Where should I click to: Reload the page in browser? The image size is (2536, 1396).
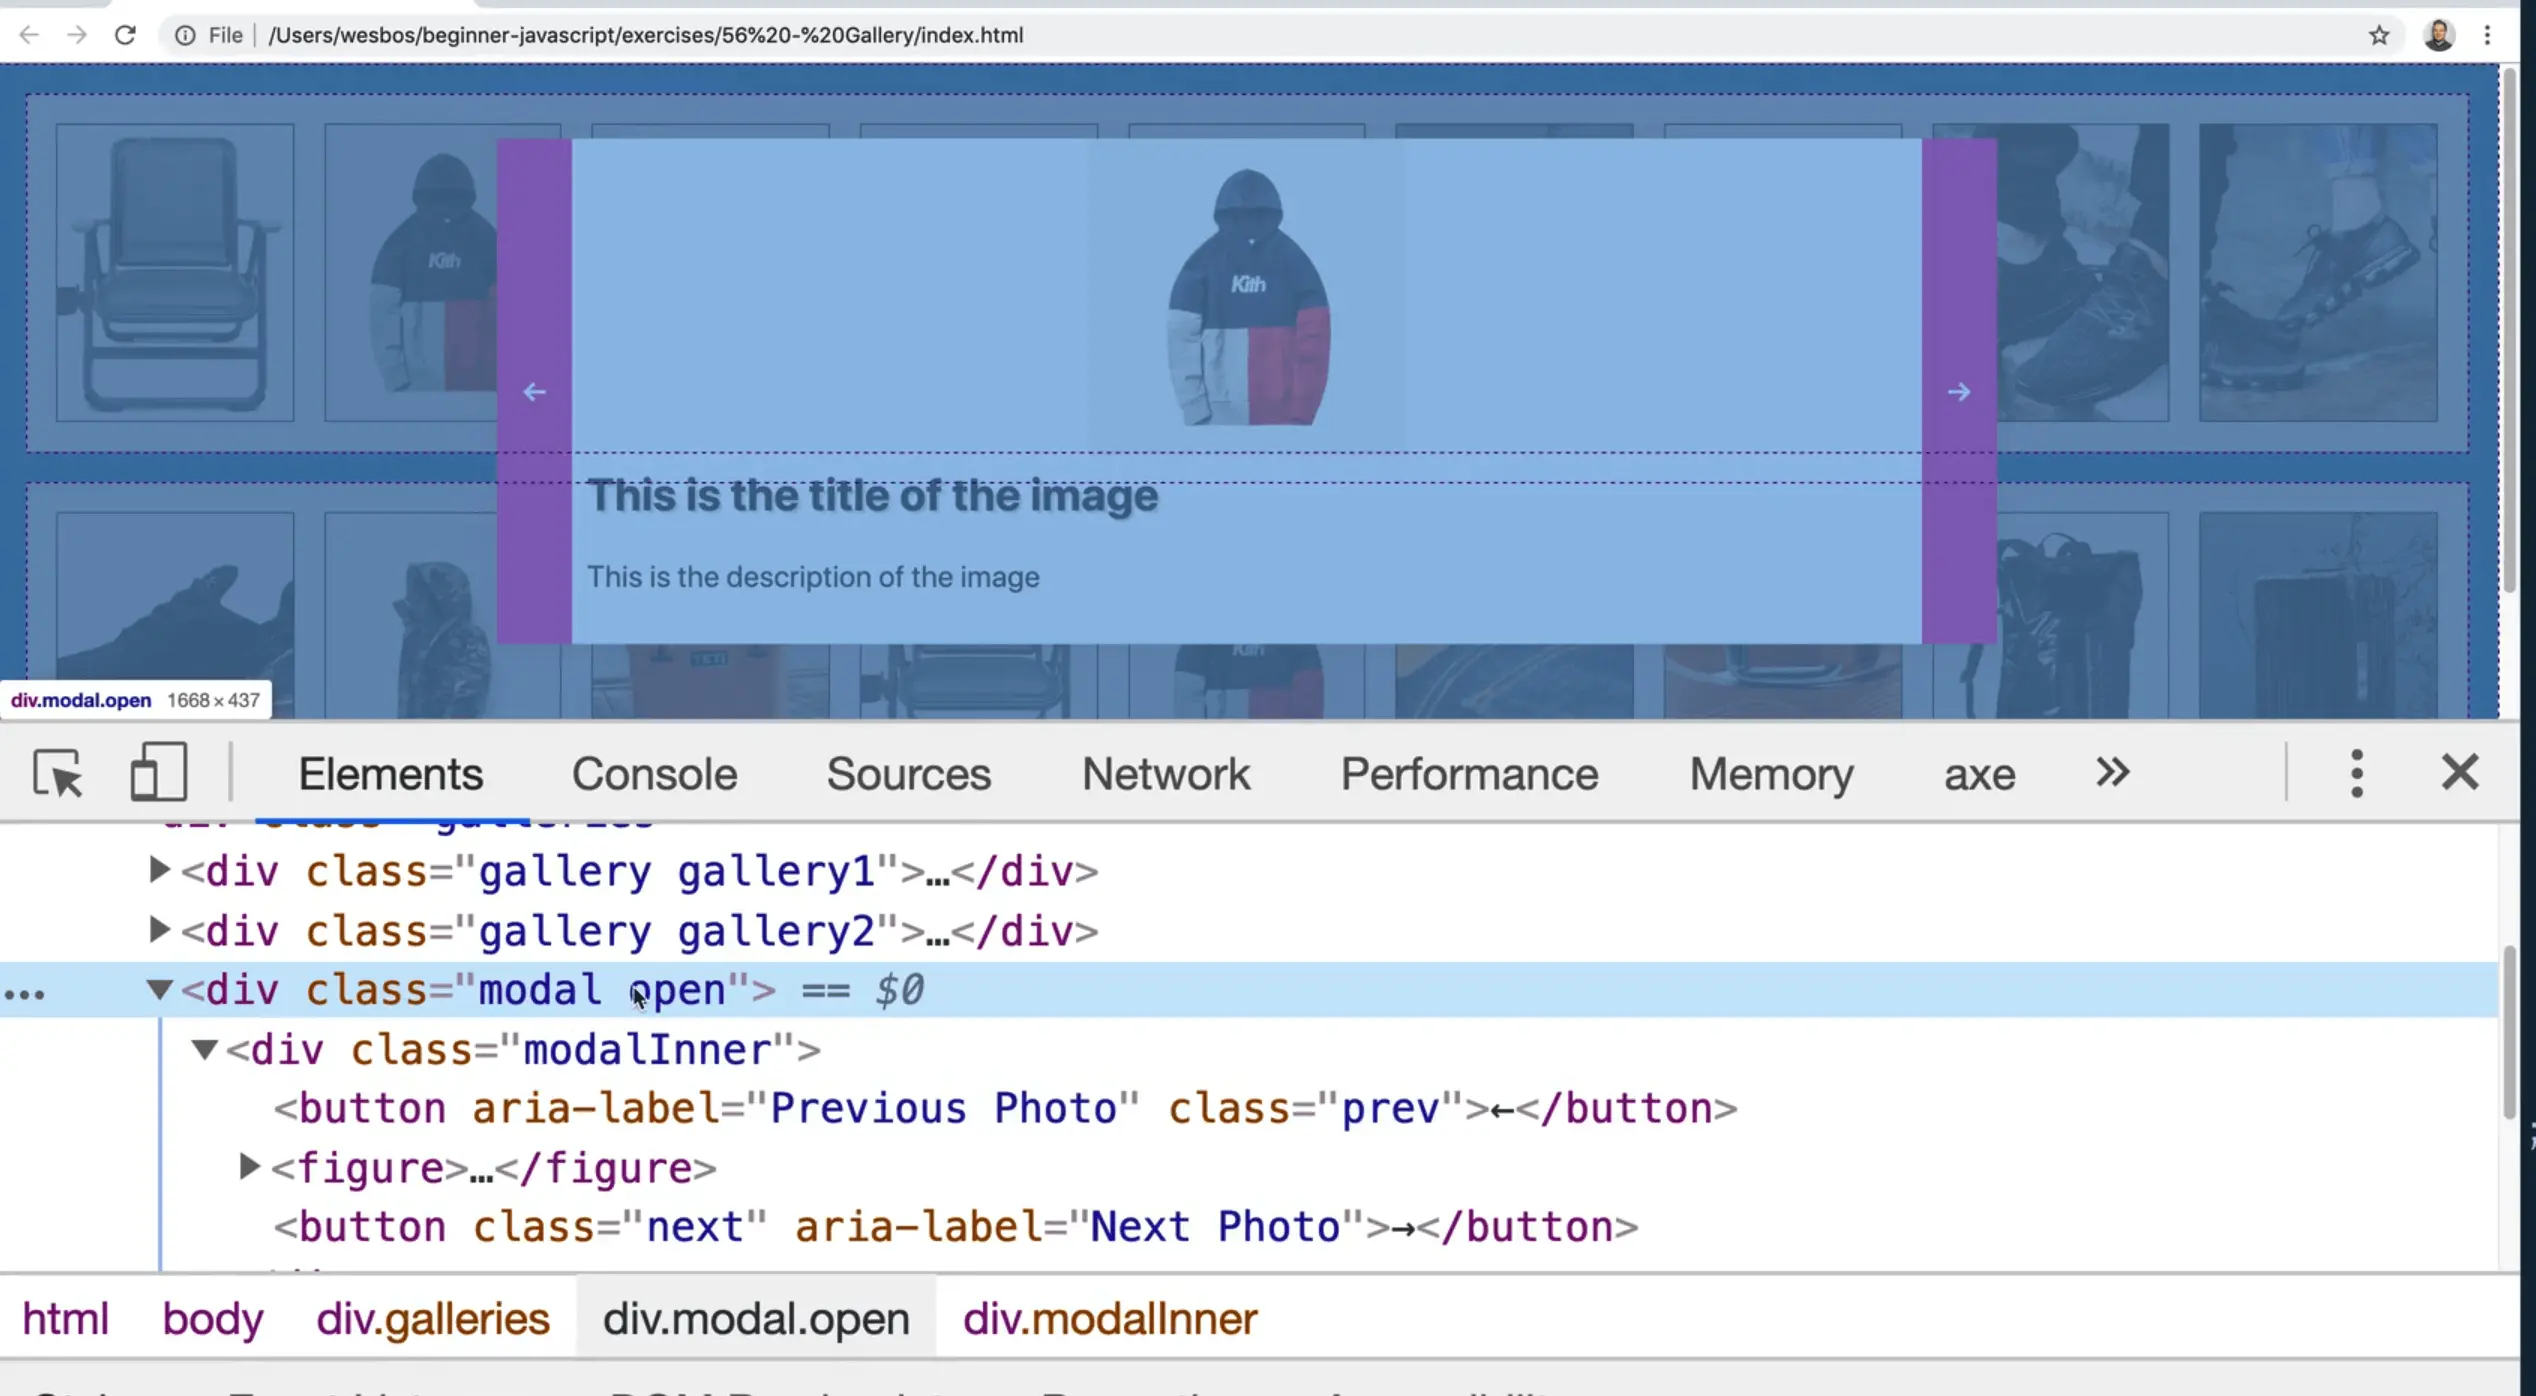[125, 35]
